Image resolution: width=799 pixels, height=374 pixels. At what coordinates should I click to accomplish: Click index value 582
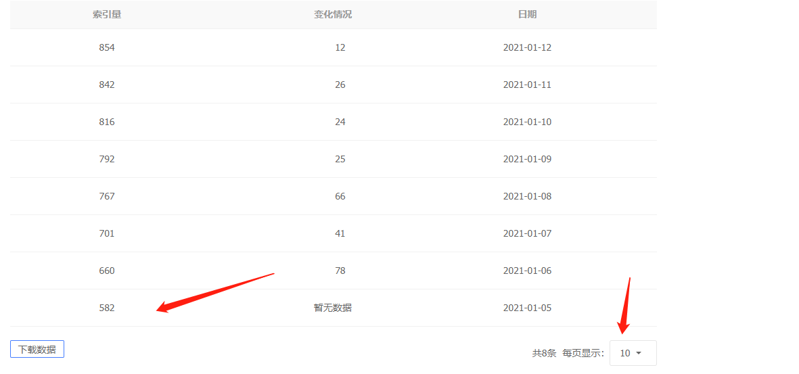point(107,308)
